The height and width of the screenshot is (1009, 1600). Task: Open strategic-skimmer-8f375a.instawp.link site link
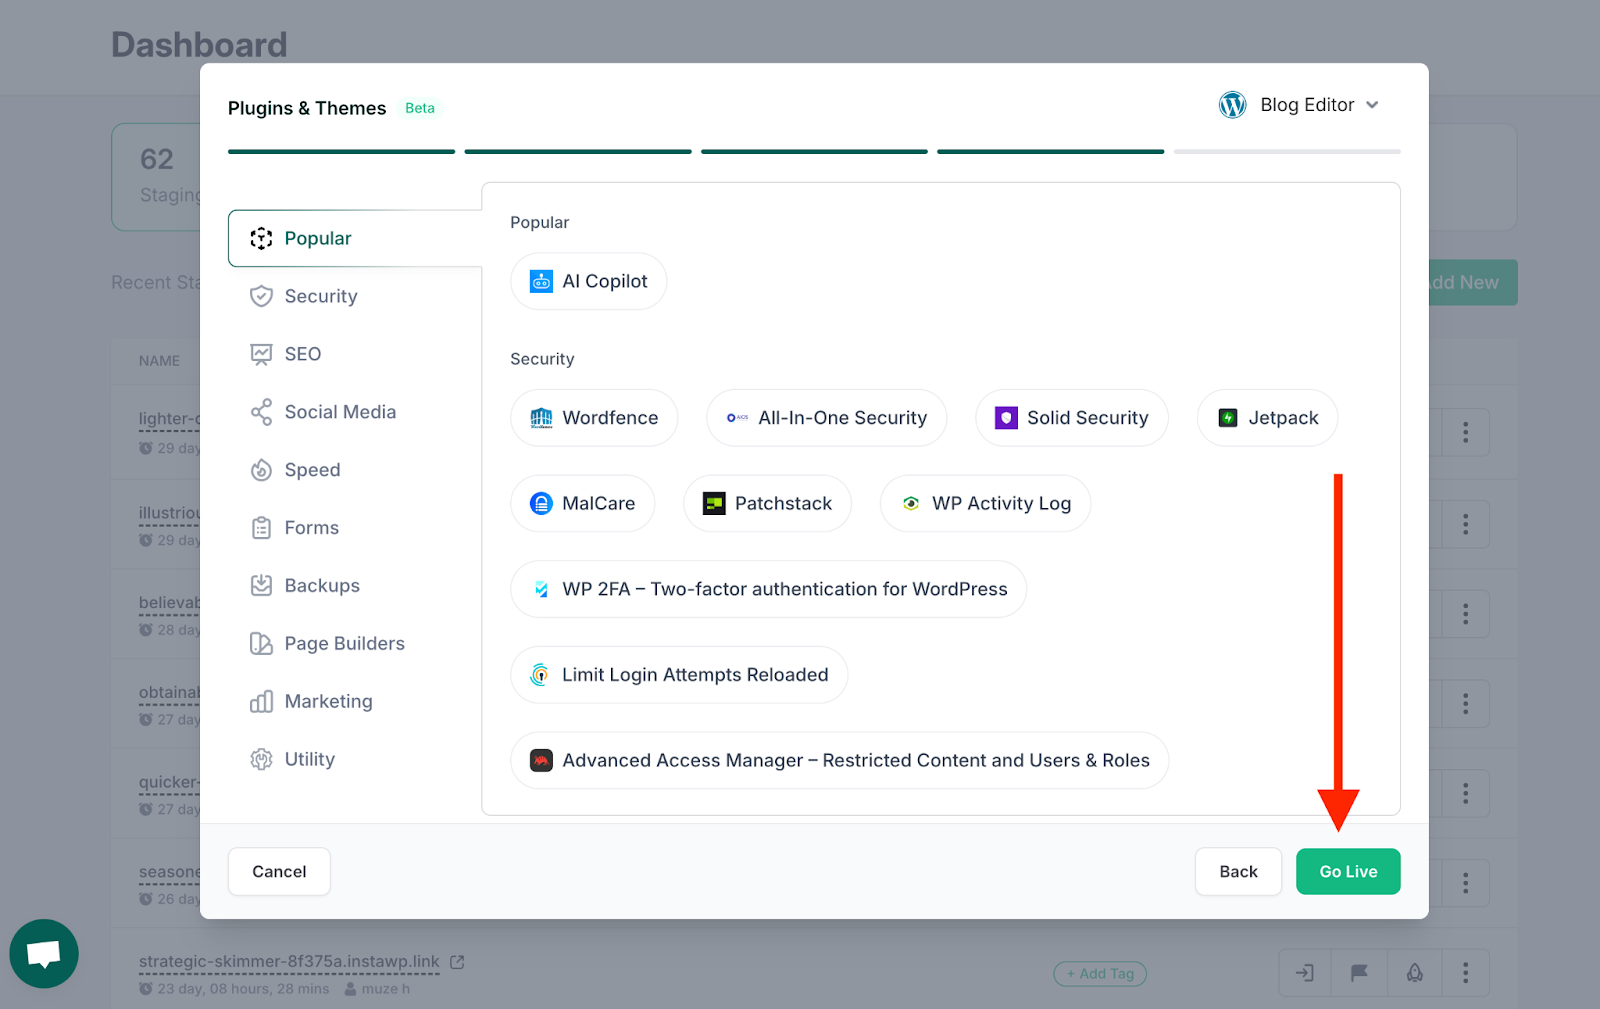click(x=289, y=962)
